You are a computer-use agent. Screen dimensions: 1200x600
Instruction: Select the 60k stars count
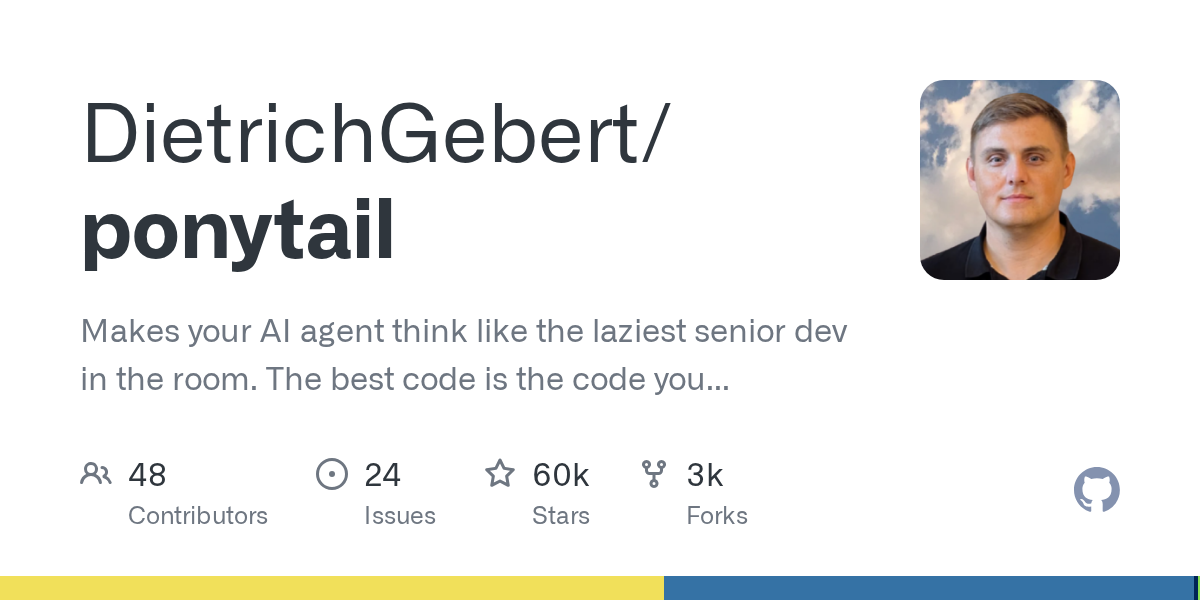coord(561,474)
